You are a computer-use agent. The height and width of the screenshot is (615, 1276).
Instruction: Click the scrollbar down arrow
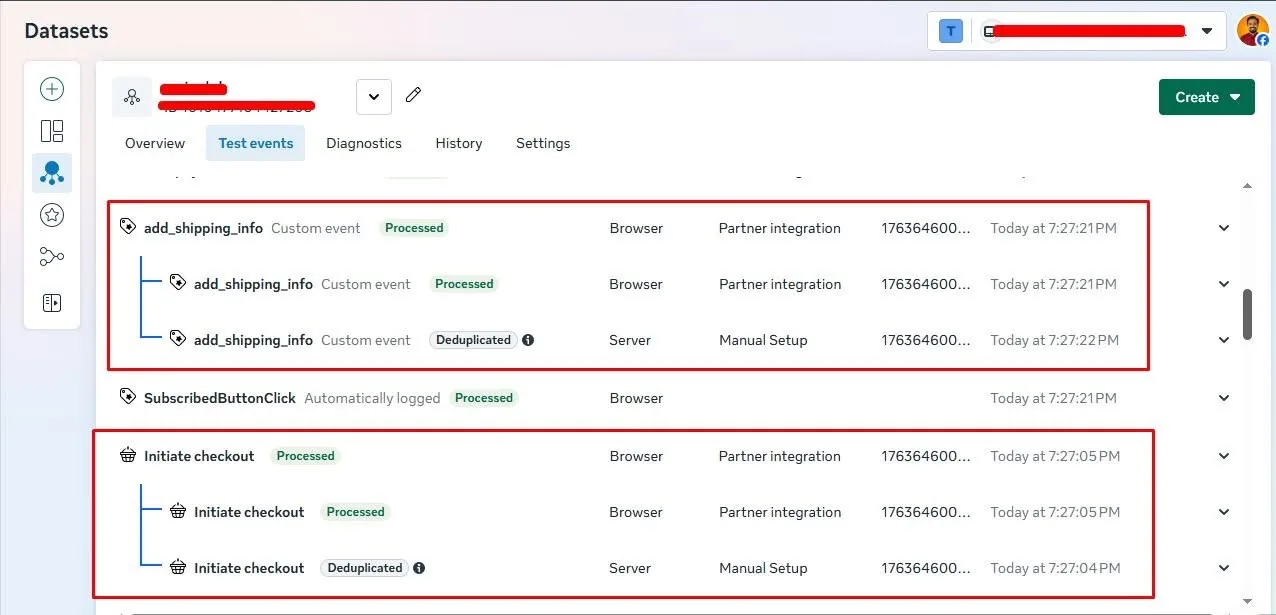coord(1247,600)
